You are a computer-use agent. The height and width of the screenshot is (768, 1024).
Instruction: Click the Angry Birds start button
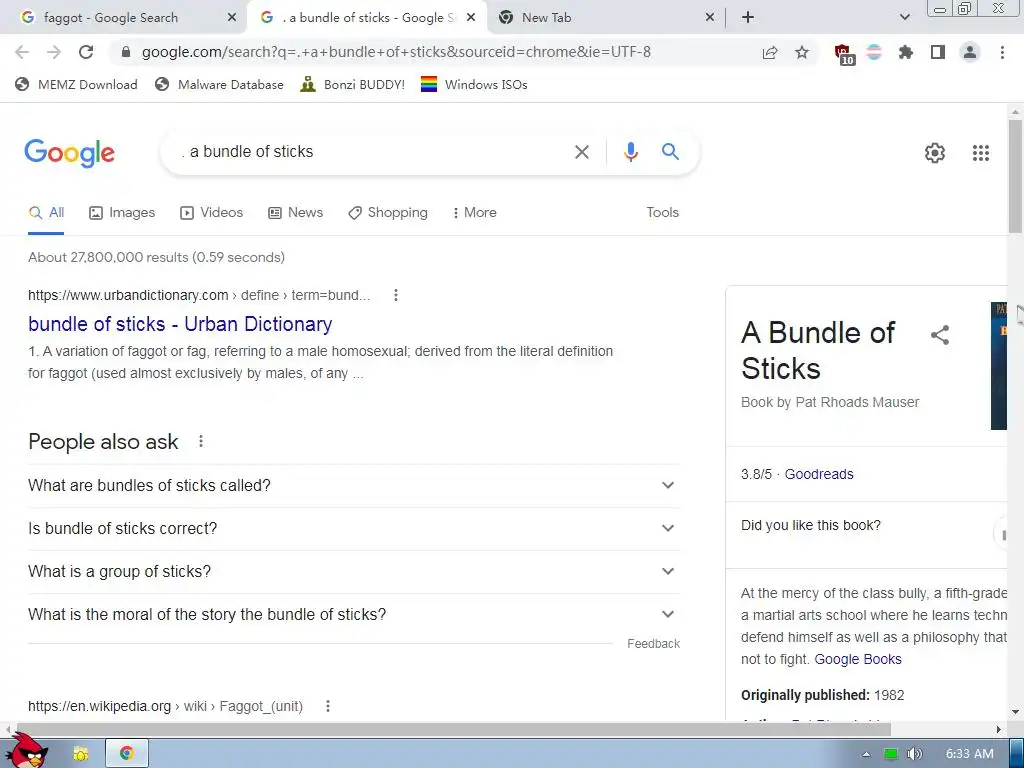pyautogui.click(x=27, y=750)
